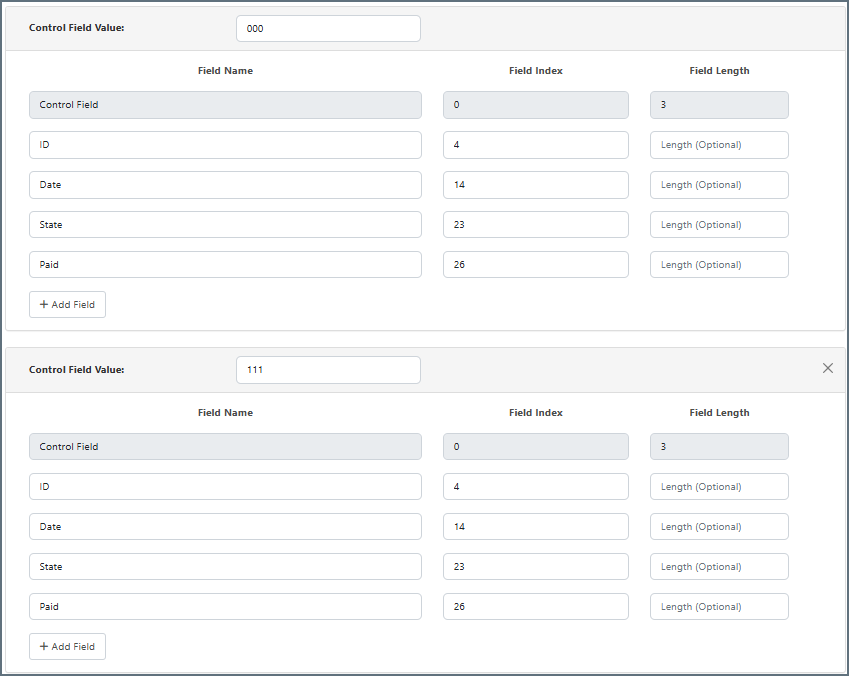Select Paid field name in the 000 section
Image resolution: width=849 pixels, height=676 pixels.
[225, 265]
